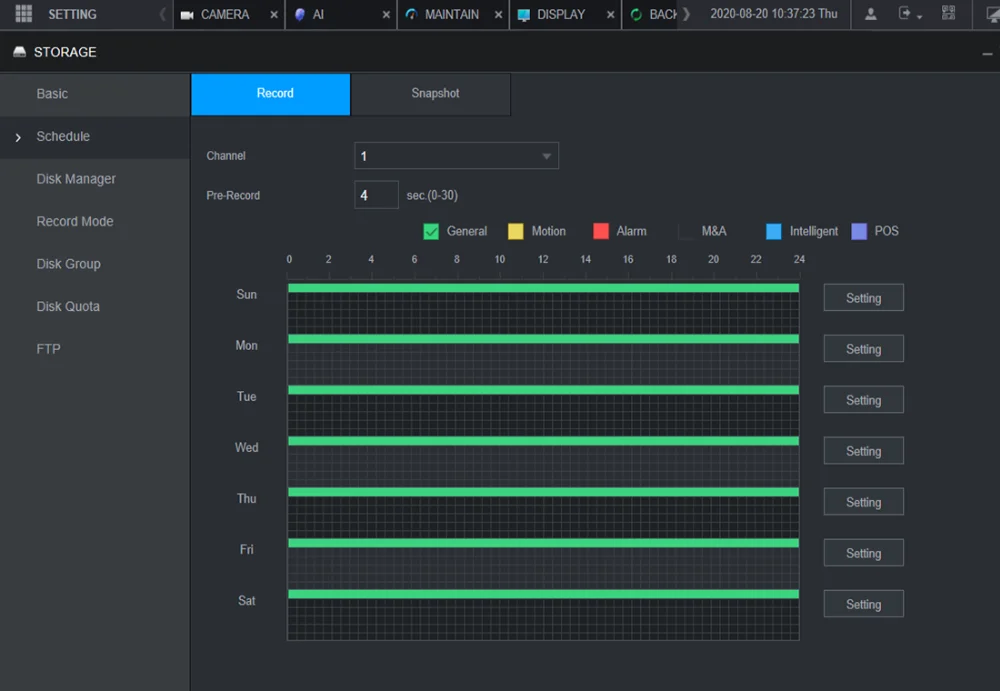Select the Motion record type box

pos(515,232)
